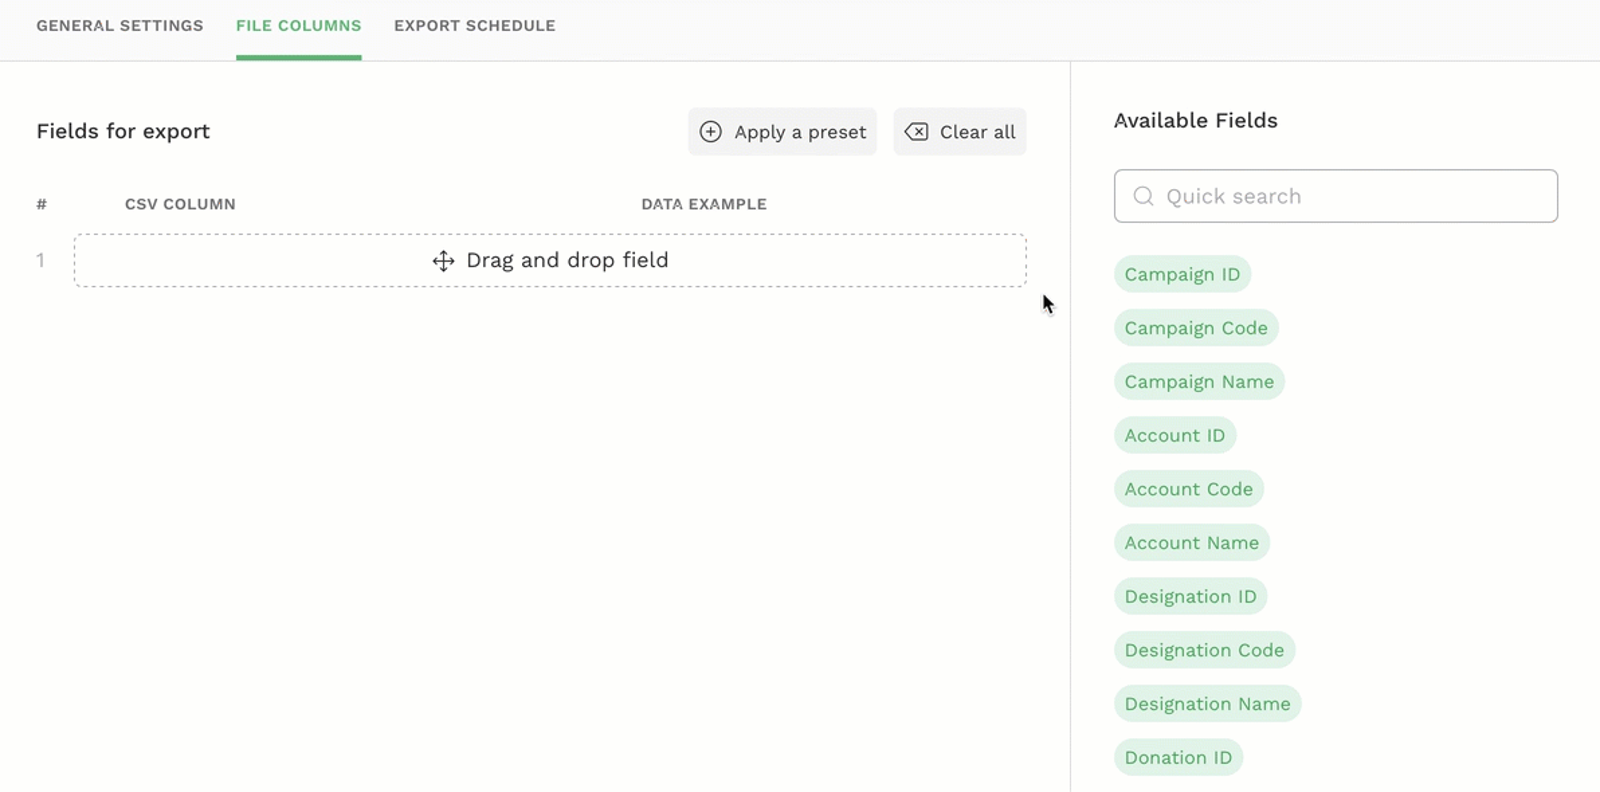1600x792 pixels.
Task: Select the Donation ID field chip
Action: coord(1178,758)
